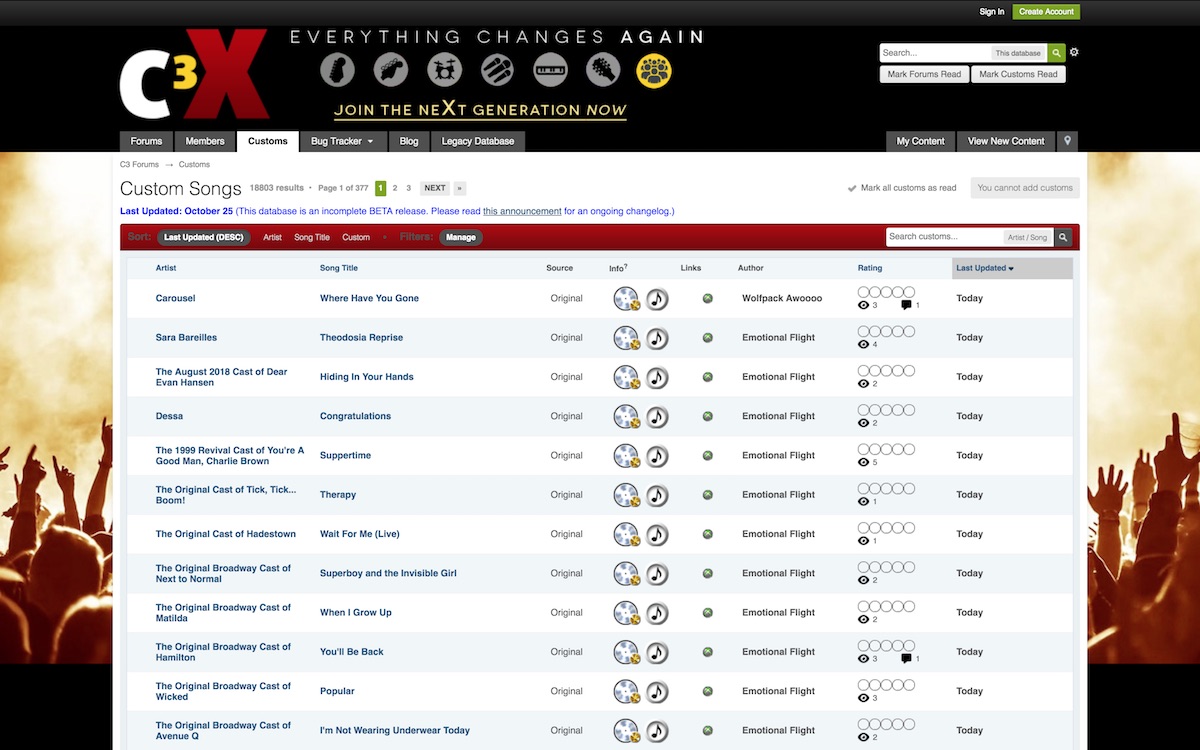Viewport: 1200px width, 750px height.
Task: Click the Mark Forums Read button
Action: (x=925, y=74)
